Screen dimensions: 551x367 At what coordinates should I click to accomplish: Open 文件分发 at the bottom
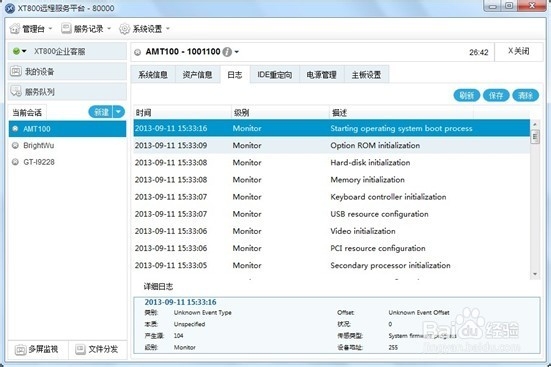pos(97,349)
